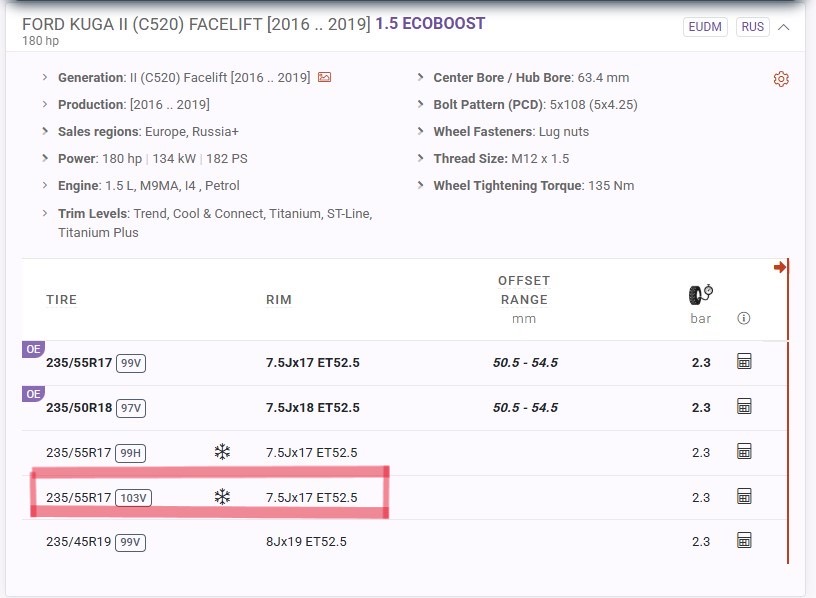Click the 8Jx19 ET52.5 rim entry

coord(306,542)
